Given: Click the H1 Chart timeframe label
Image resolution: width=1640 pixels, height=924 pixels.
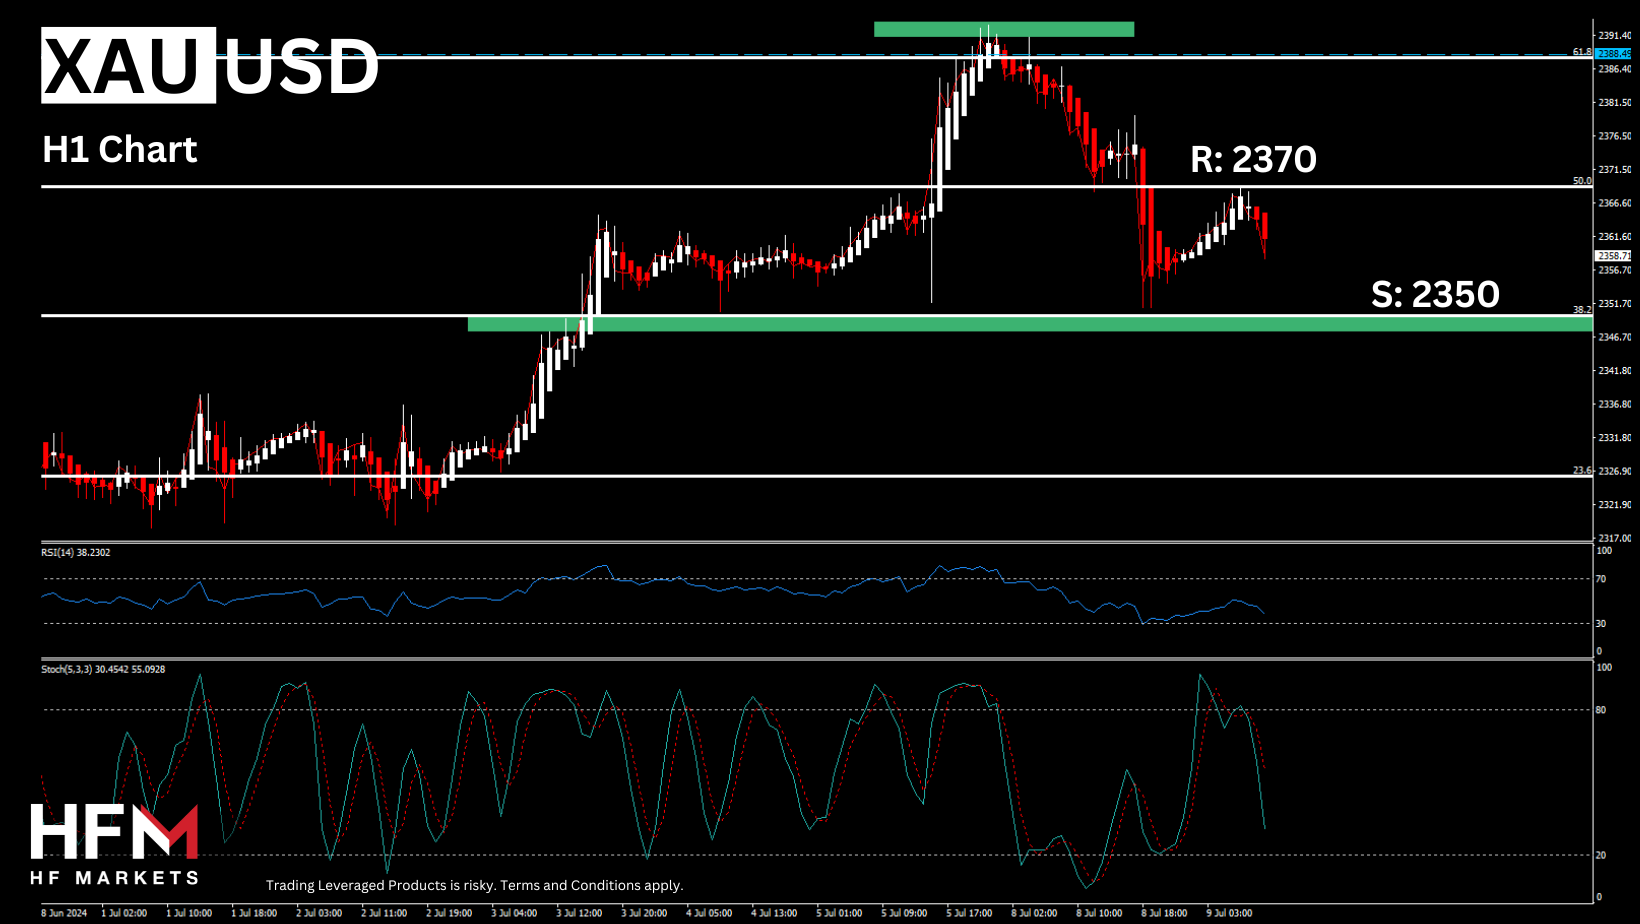Looking at the screenshot, I should pyautogui.click(x=120, y=150).
